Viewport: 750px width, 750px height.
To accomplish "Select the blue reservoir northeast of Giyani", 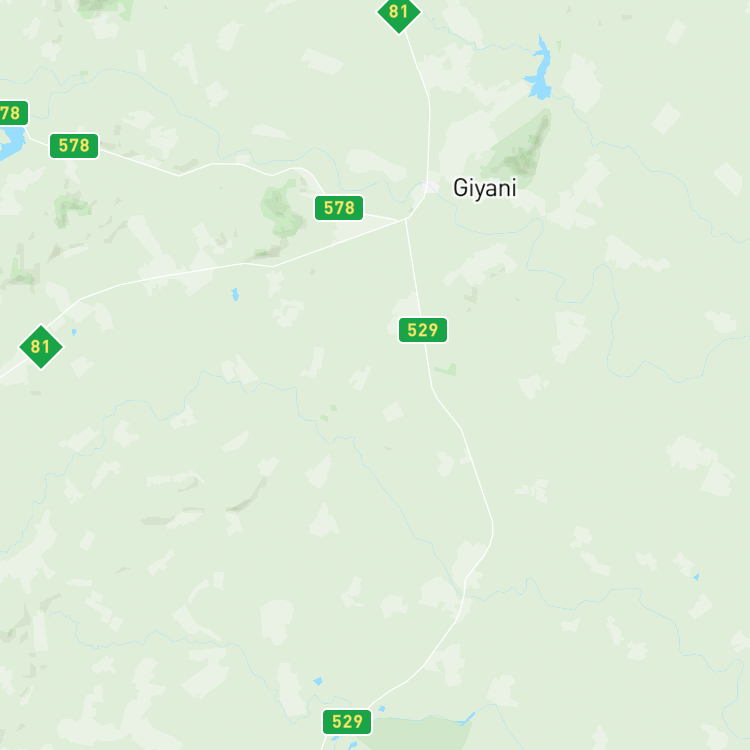I will 540,70.
